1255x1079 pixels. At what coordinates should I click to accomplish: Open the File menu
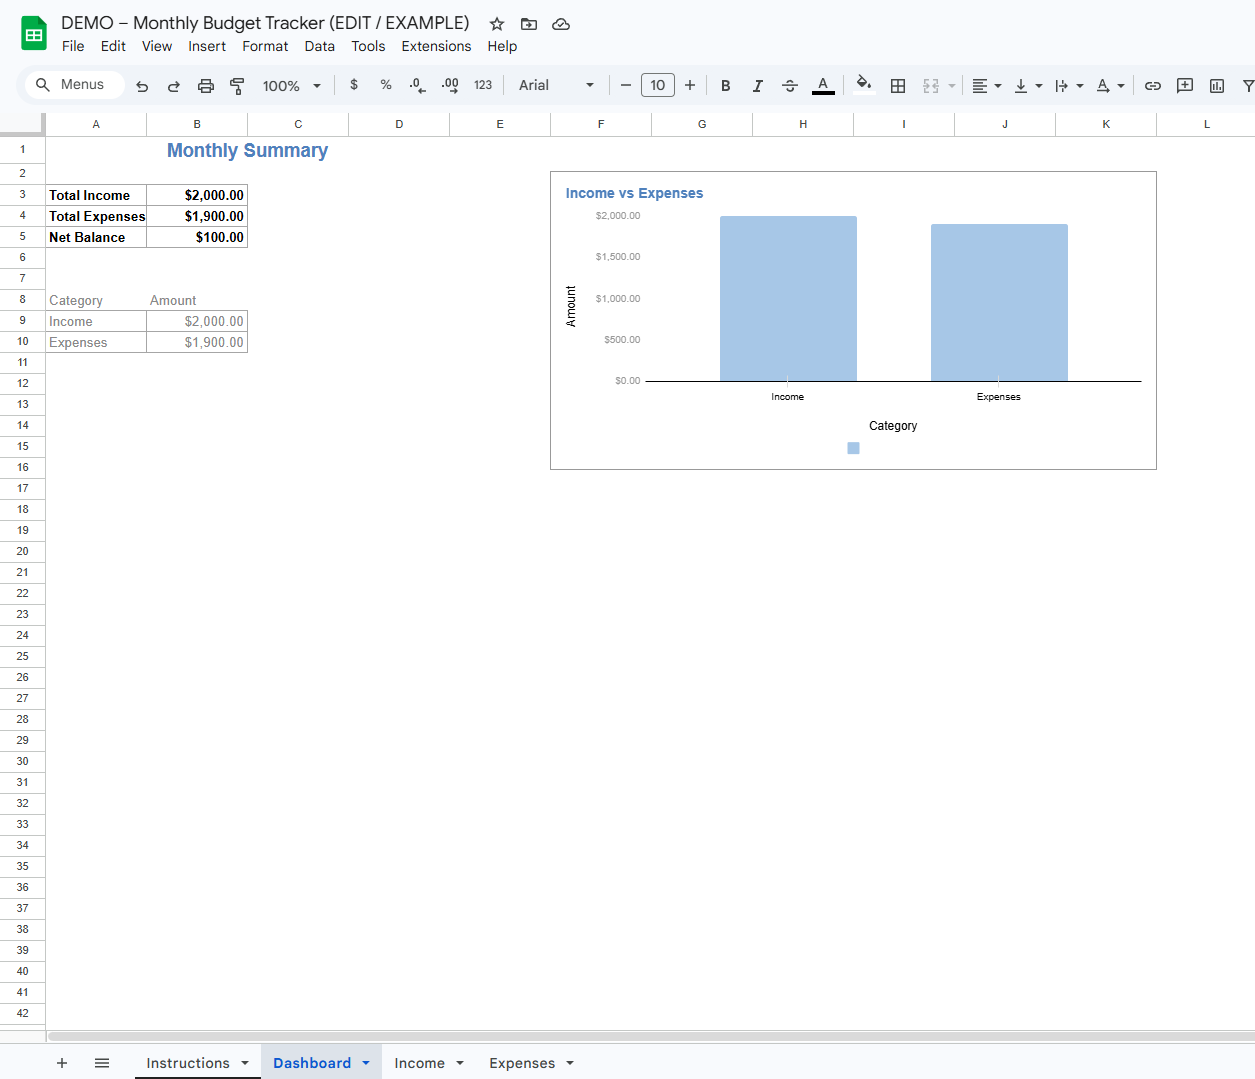point(73,46)
